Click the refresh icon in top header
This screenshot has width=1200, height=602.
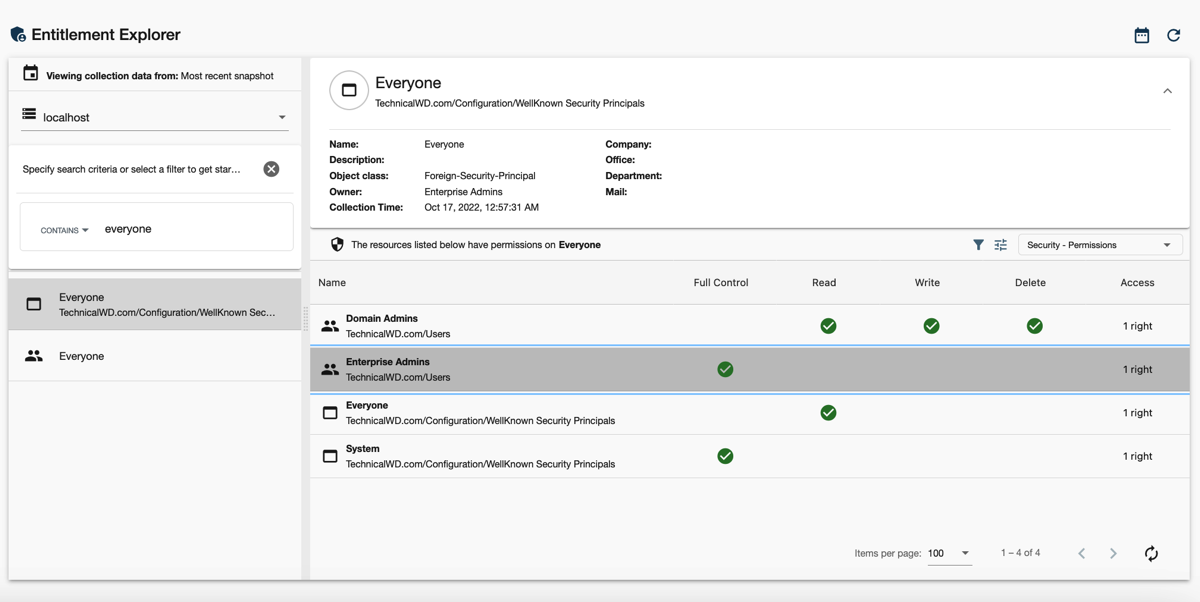1174,35
